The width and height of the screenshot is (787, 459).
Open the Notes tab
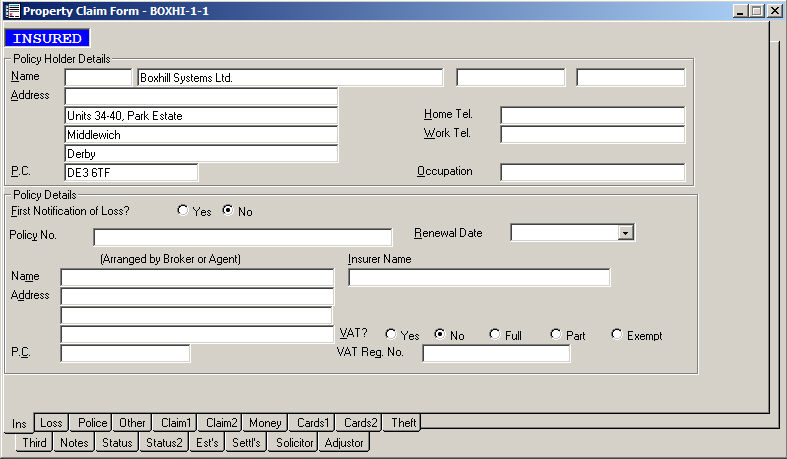click(x=74, y=443)
